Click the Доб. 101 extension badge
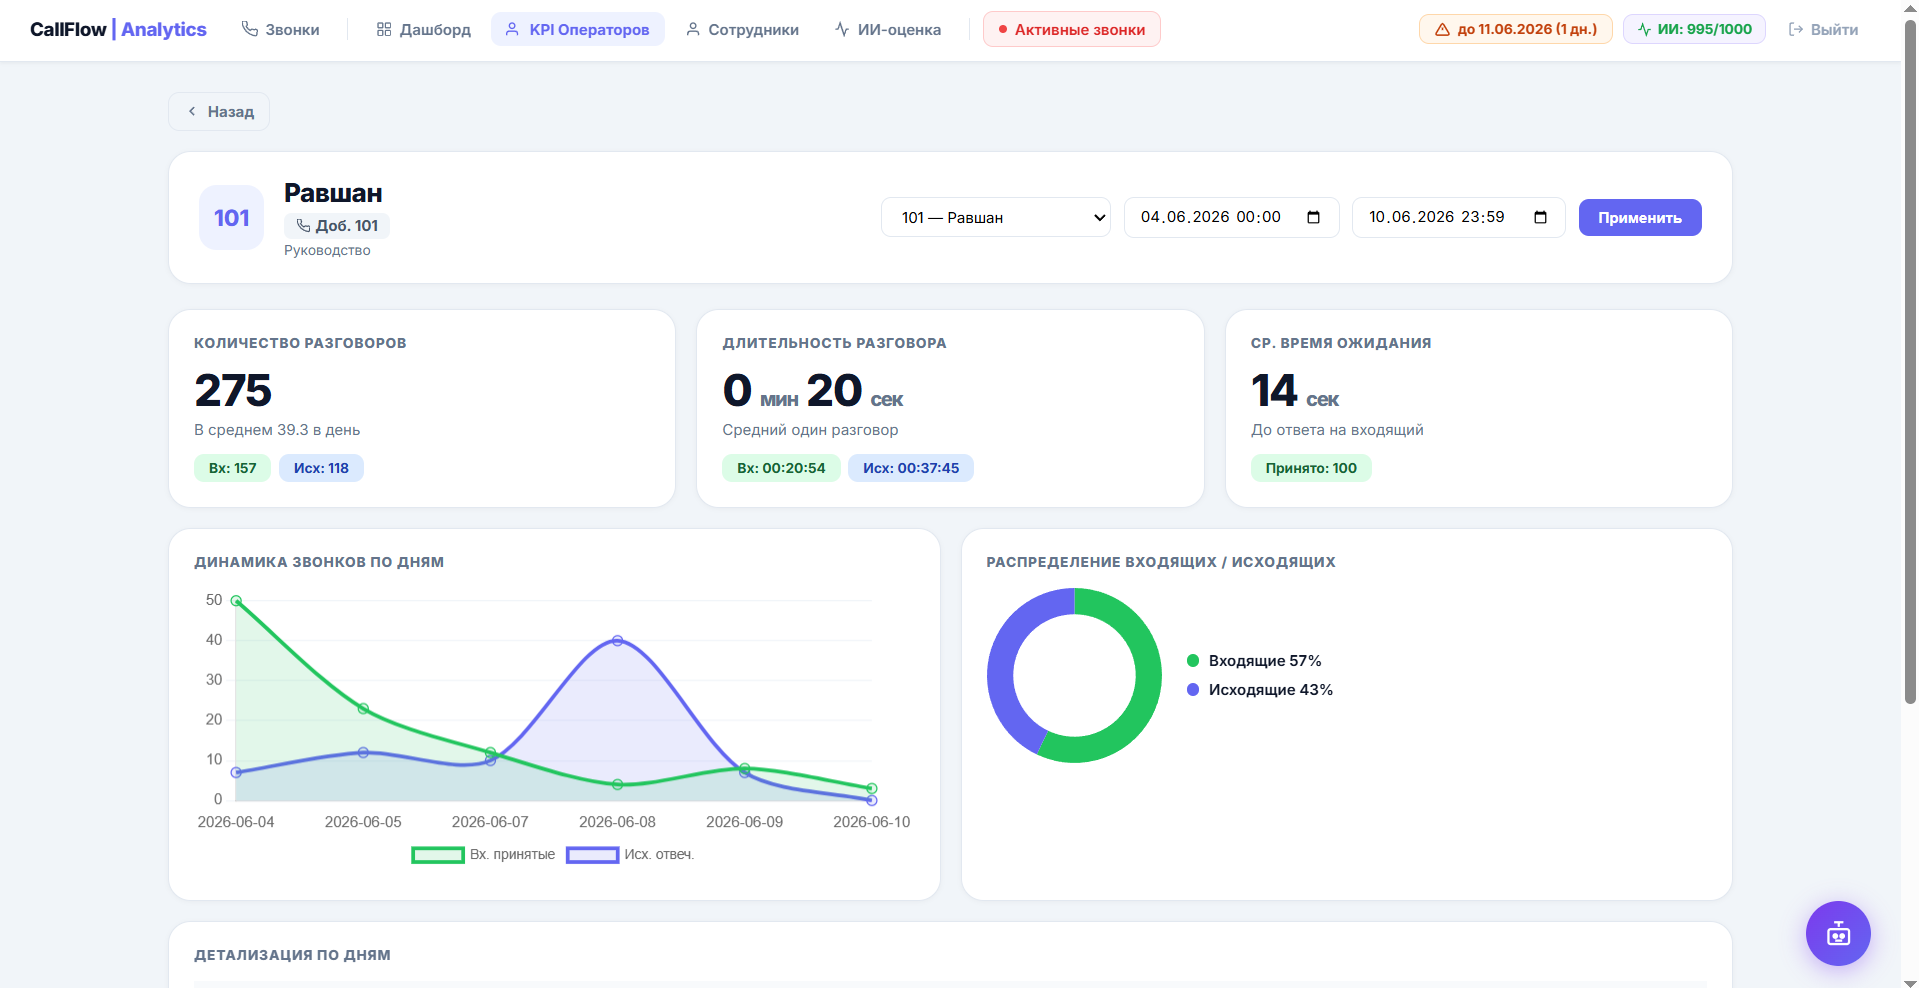The image size is (1919, 988). click(337, 226)
